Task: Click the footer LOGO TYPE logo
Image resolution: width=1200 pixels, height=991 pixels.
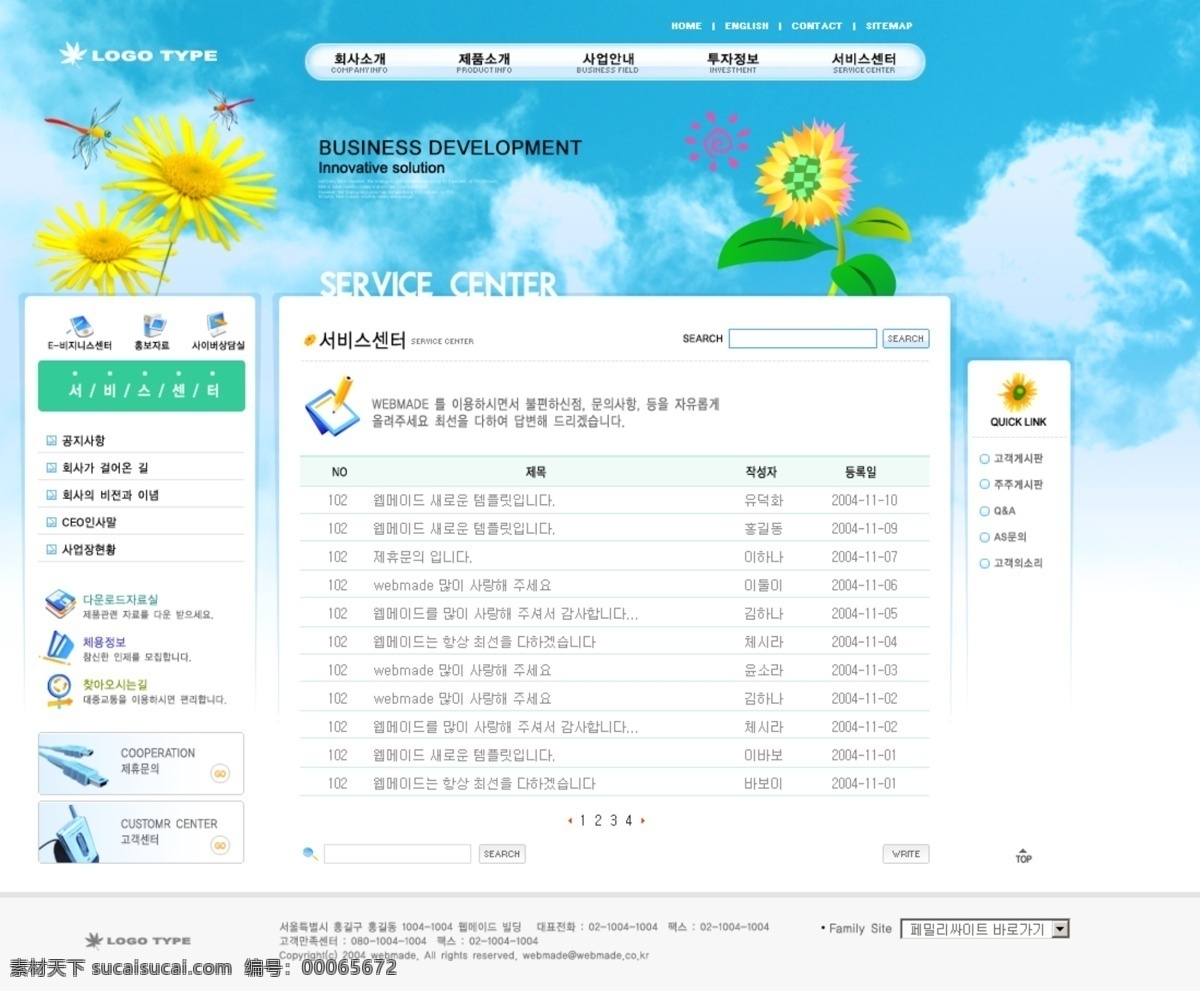Action: (x=138, y=940)
